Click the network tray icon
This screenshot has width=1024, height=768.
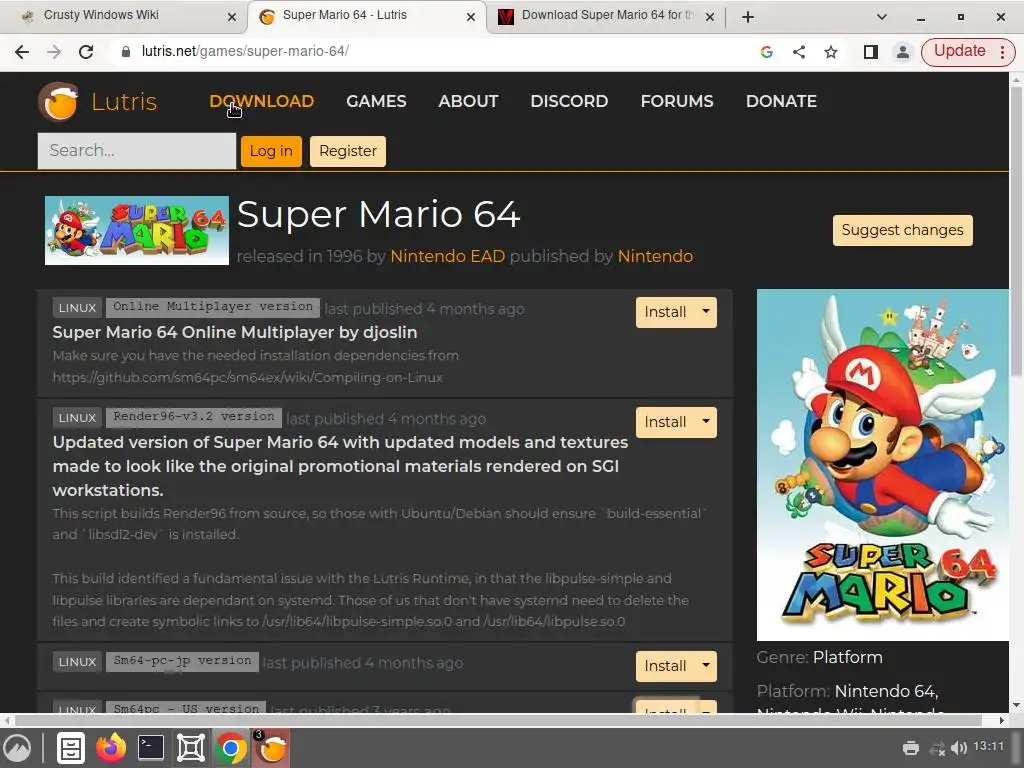point(938,748)
